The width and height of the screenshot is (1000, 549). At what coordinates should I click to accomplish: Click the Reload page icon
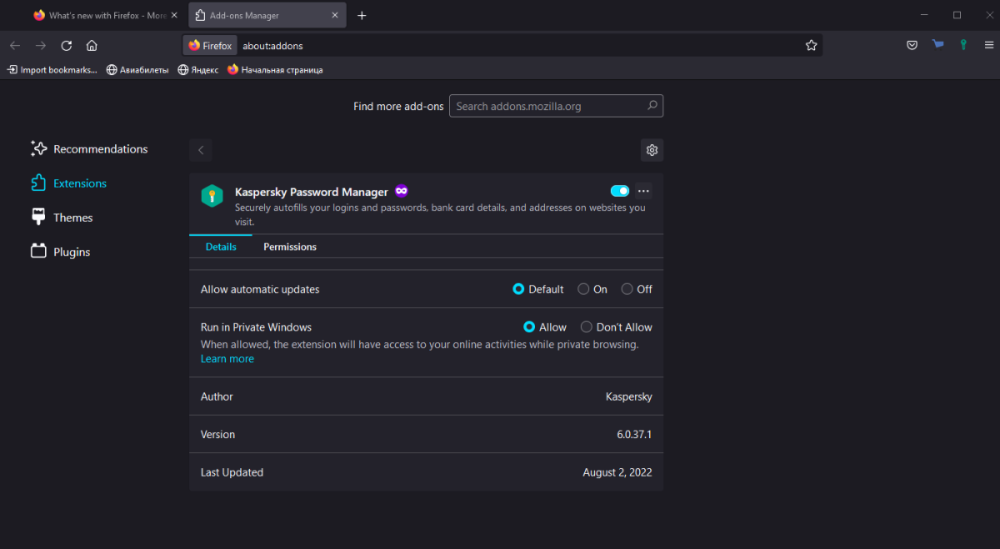pyautogui.click(x=66, y=45)
